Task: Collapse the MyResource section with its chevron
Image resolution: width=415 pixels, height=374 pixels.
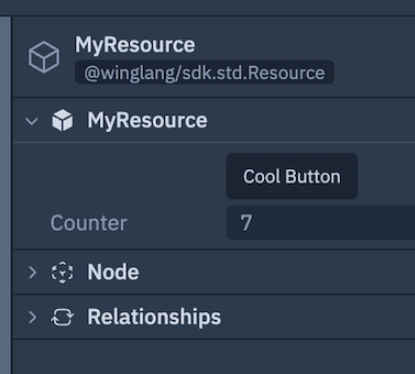Action: click(x=32, y=121)
